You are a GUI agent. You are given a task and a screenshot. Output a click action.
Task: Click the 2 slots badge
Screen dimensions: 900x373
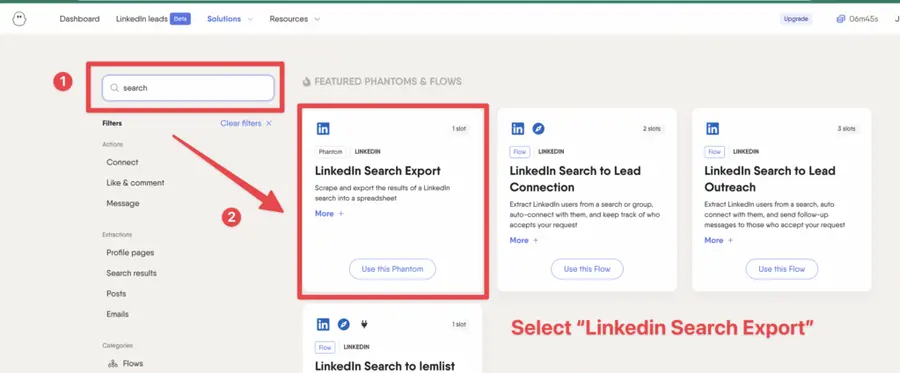[652, 129]
